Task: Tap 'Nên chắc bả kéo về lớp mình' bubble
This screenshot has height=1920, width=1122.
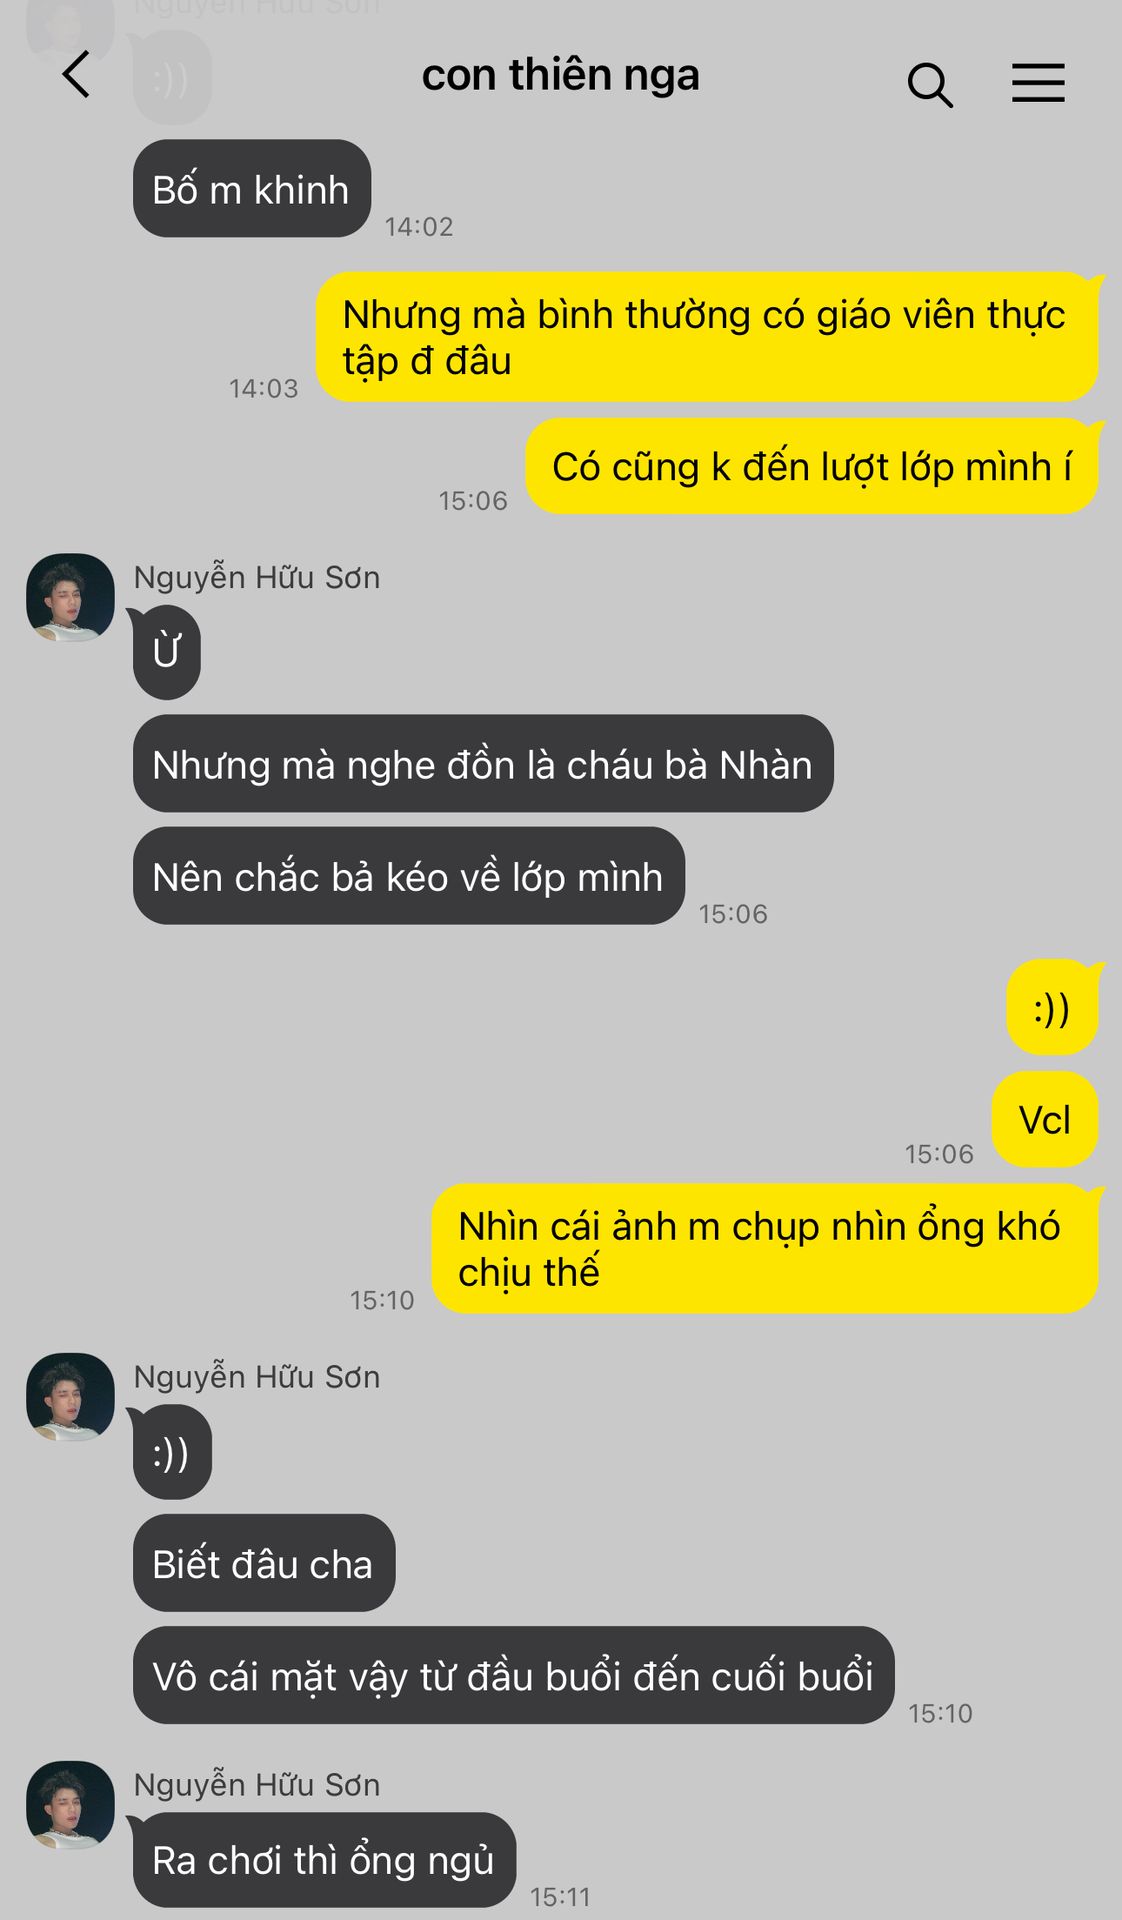Action: [408, 876]
